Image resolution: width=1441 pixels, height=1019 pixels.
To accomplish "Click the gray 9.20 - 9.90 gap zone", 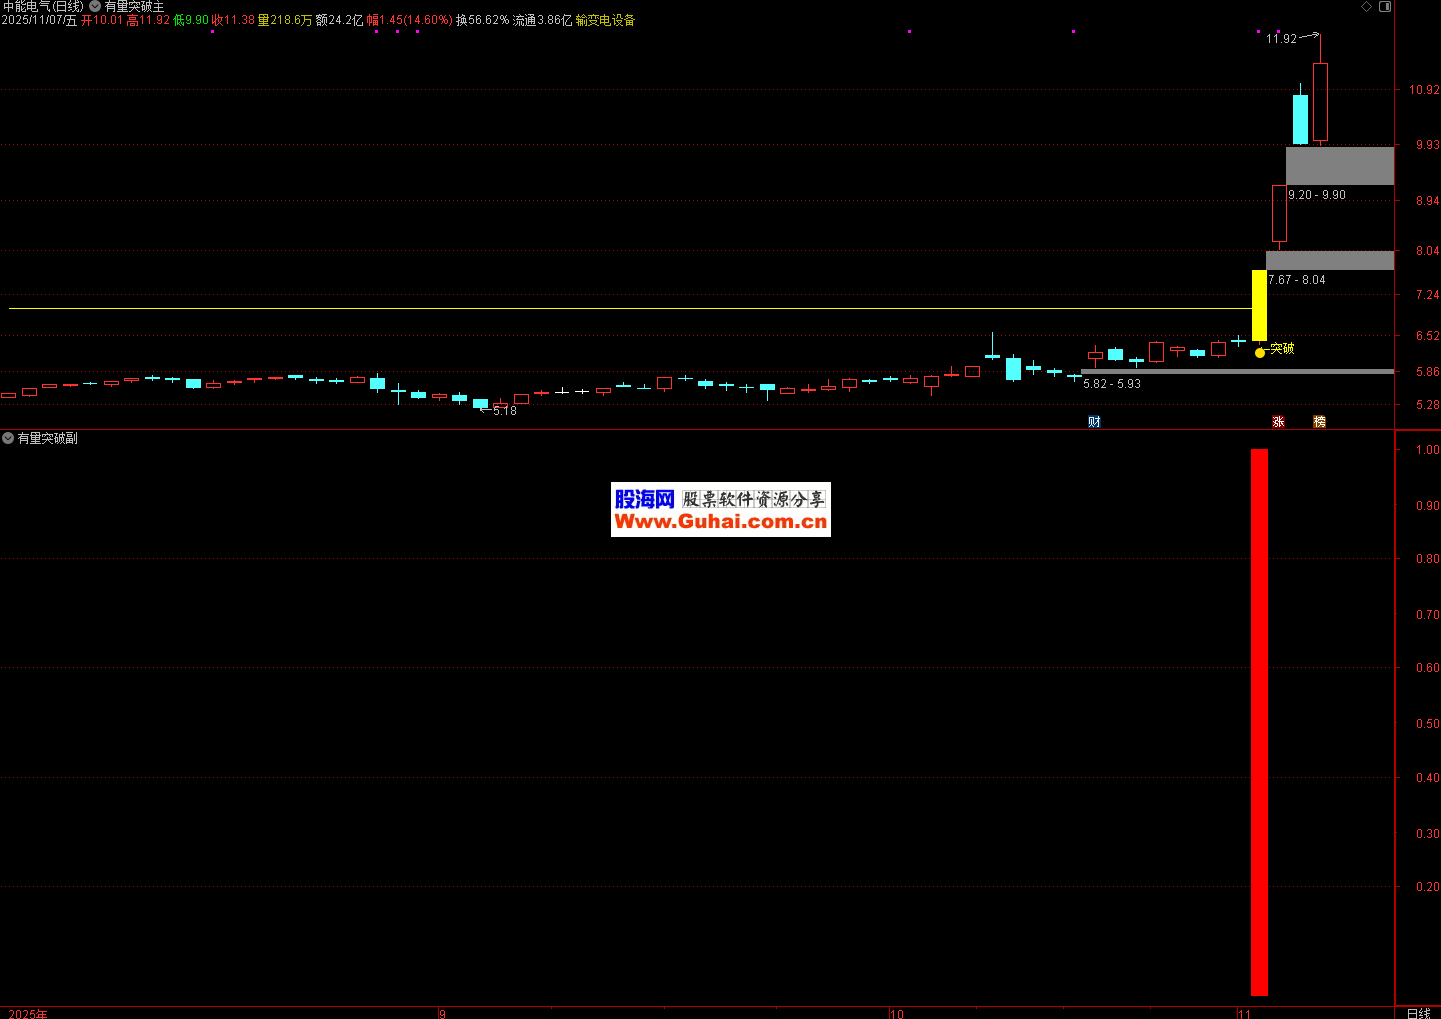I will tap(1339, 166).
